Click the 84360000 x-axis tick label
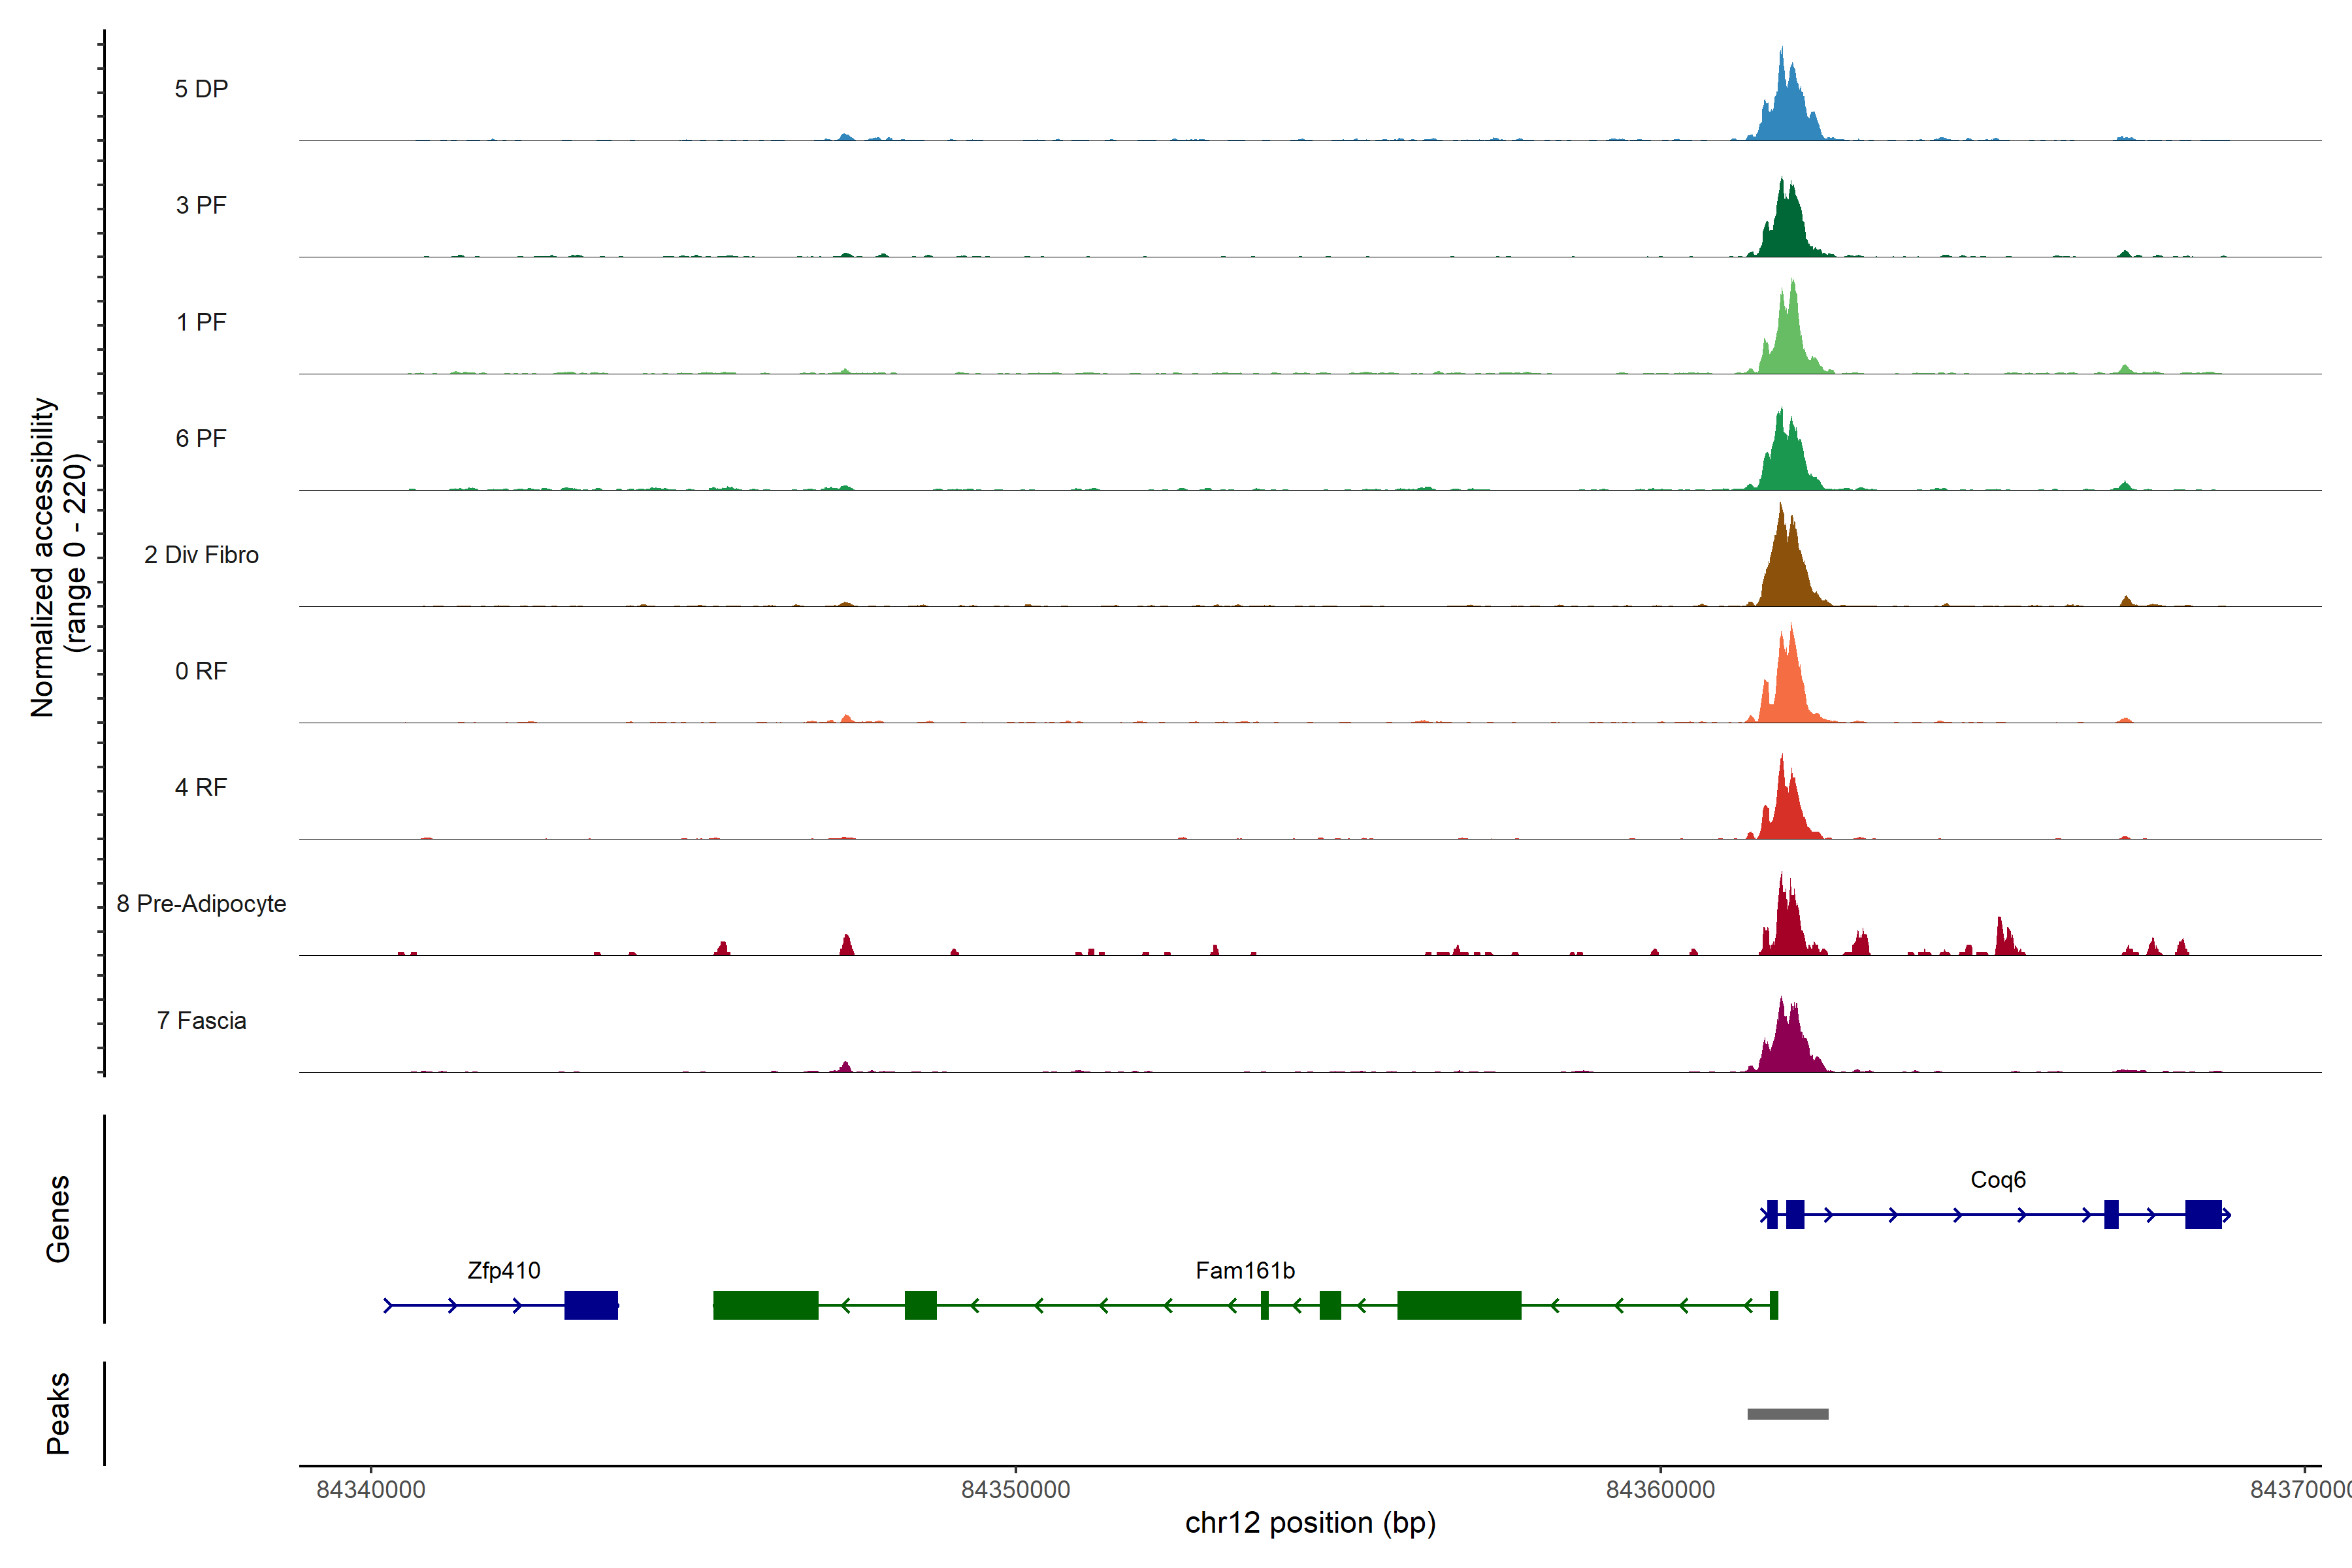 point(1660,1489)
